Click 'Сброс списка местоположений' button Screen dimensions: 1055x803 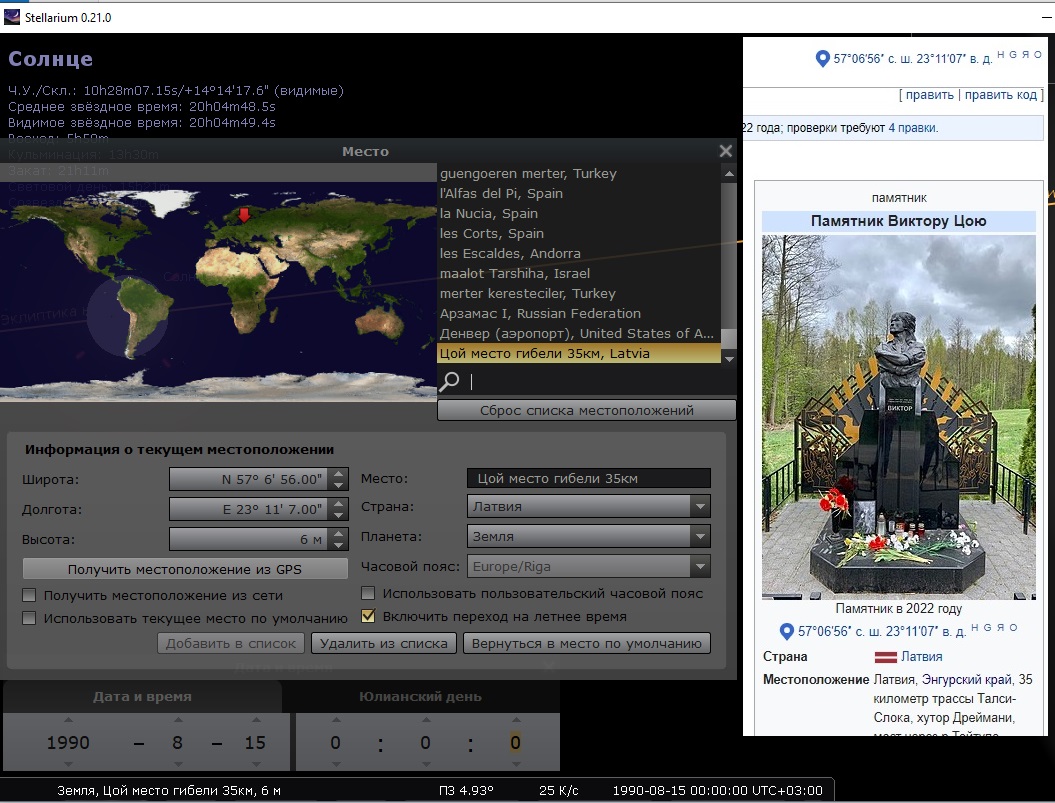587,411
